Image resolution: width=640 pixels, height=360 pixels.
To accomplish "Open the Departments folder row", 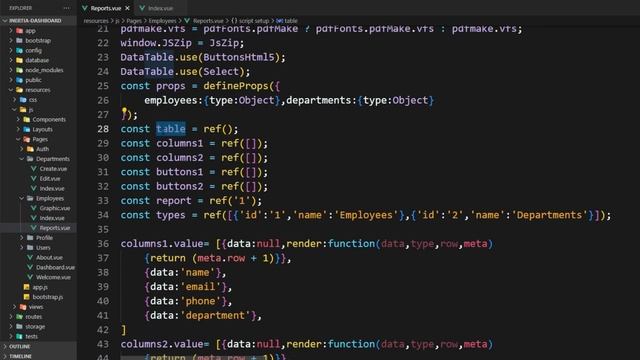I will pyautogui.click(x=38, y=159).
